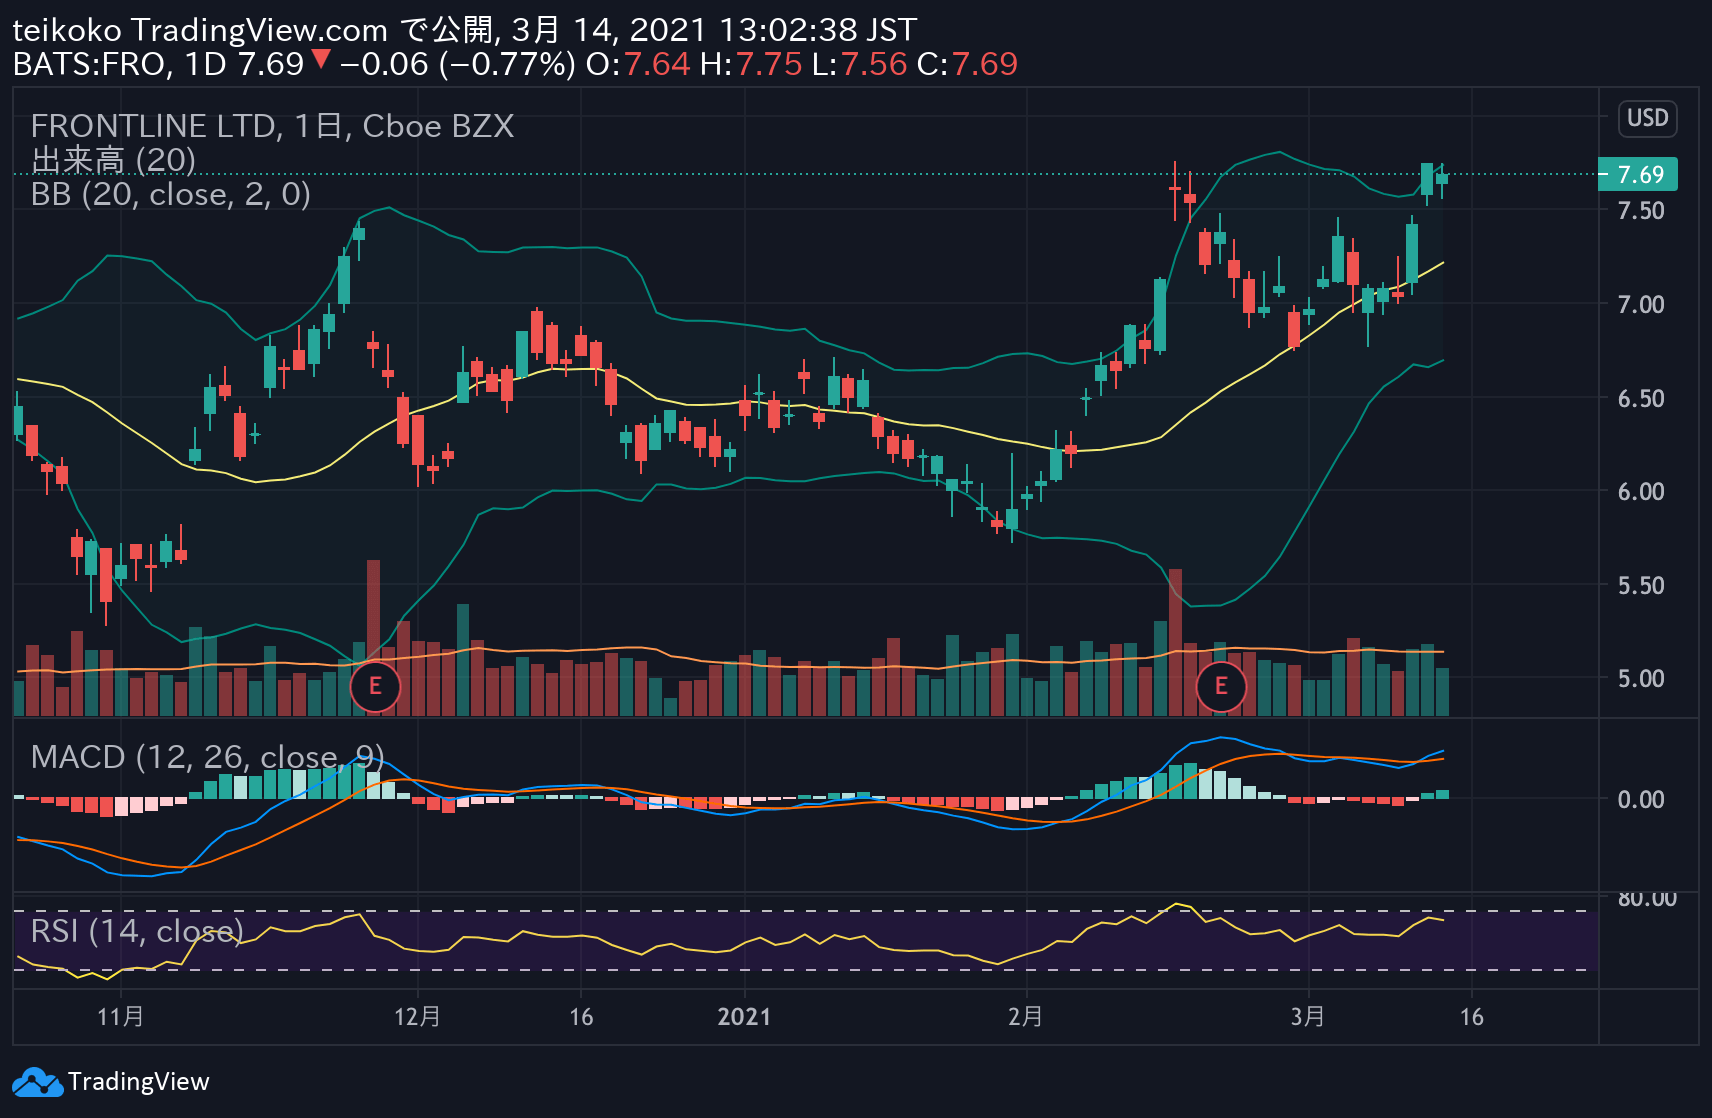The height and width of the screenshot is (1118, 1712).
Task: Click the L:7.56 low value
Action: pos(859,64)
